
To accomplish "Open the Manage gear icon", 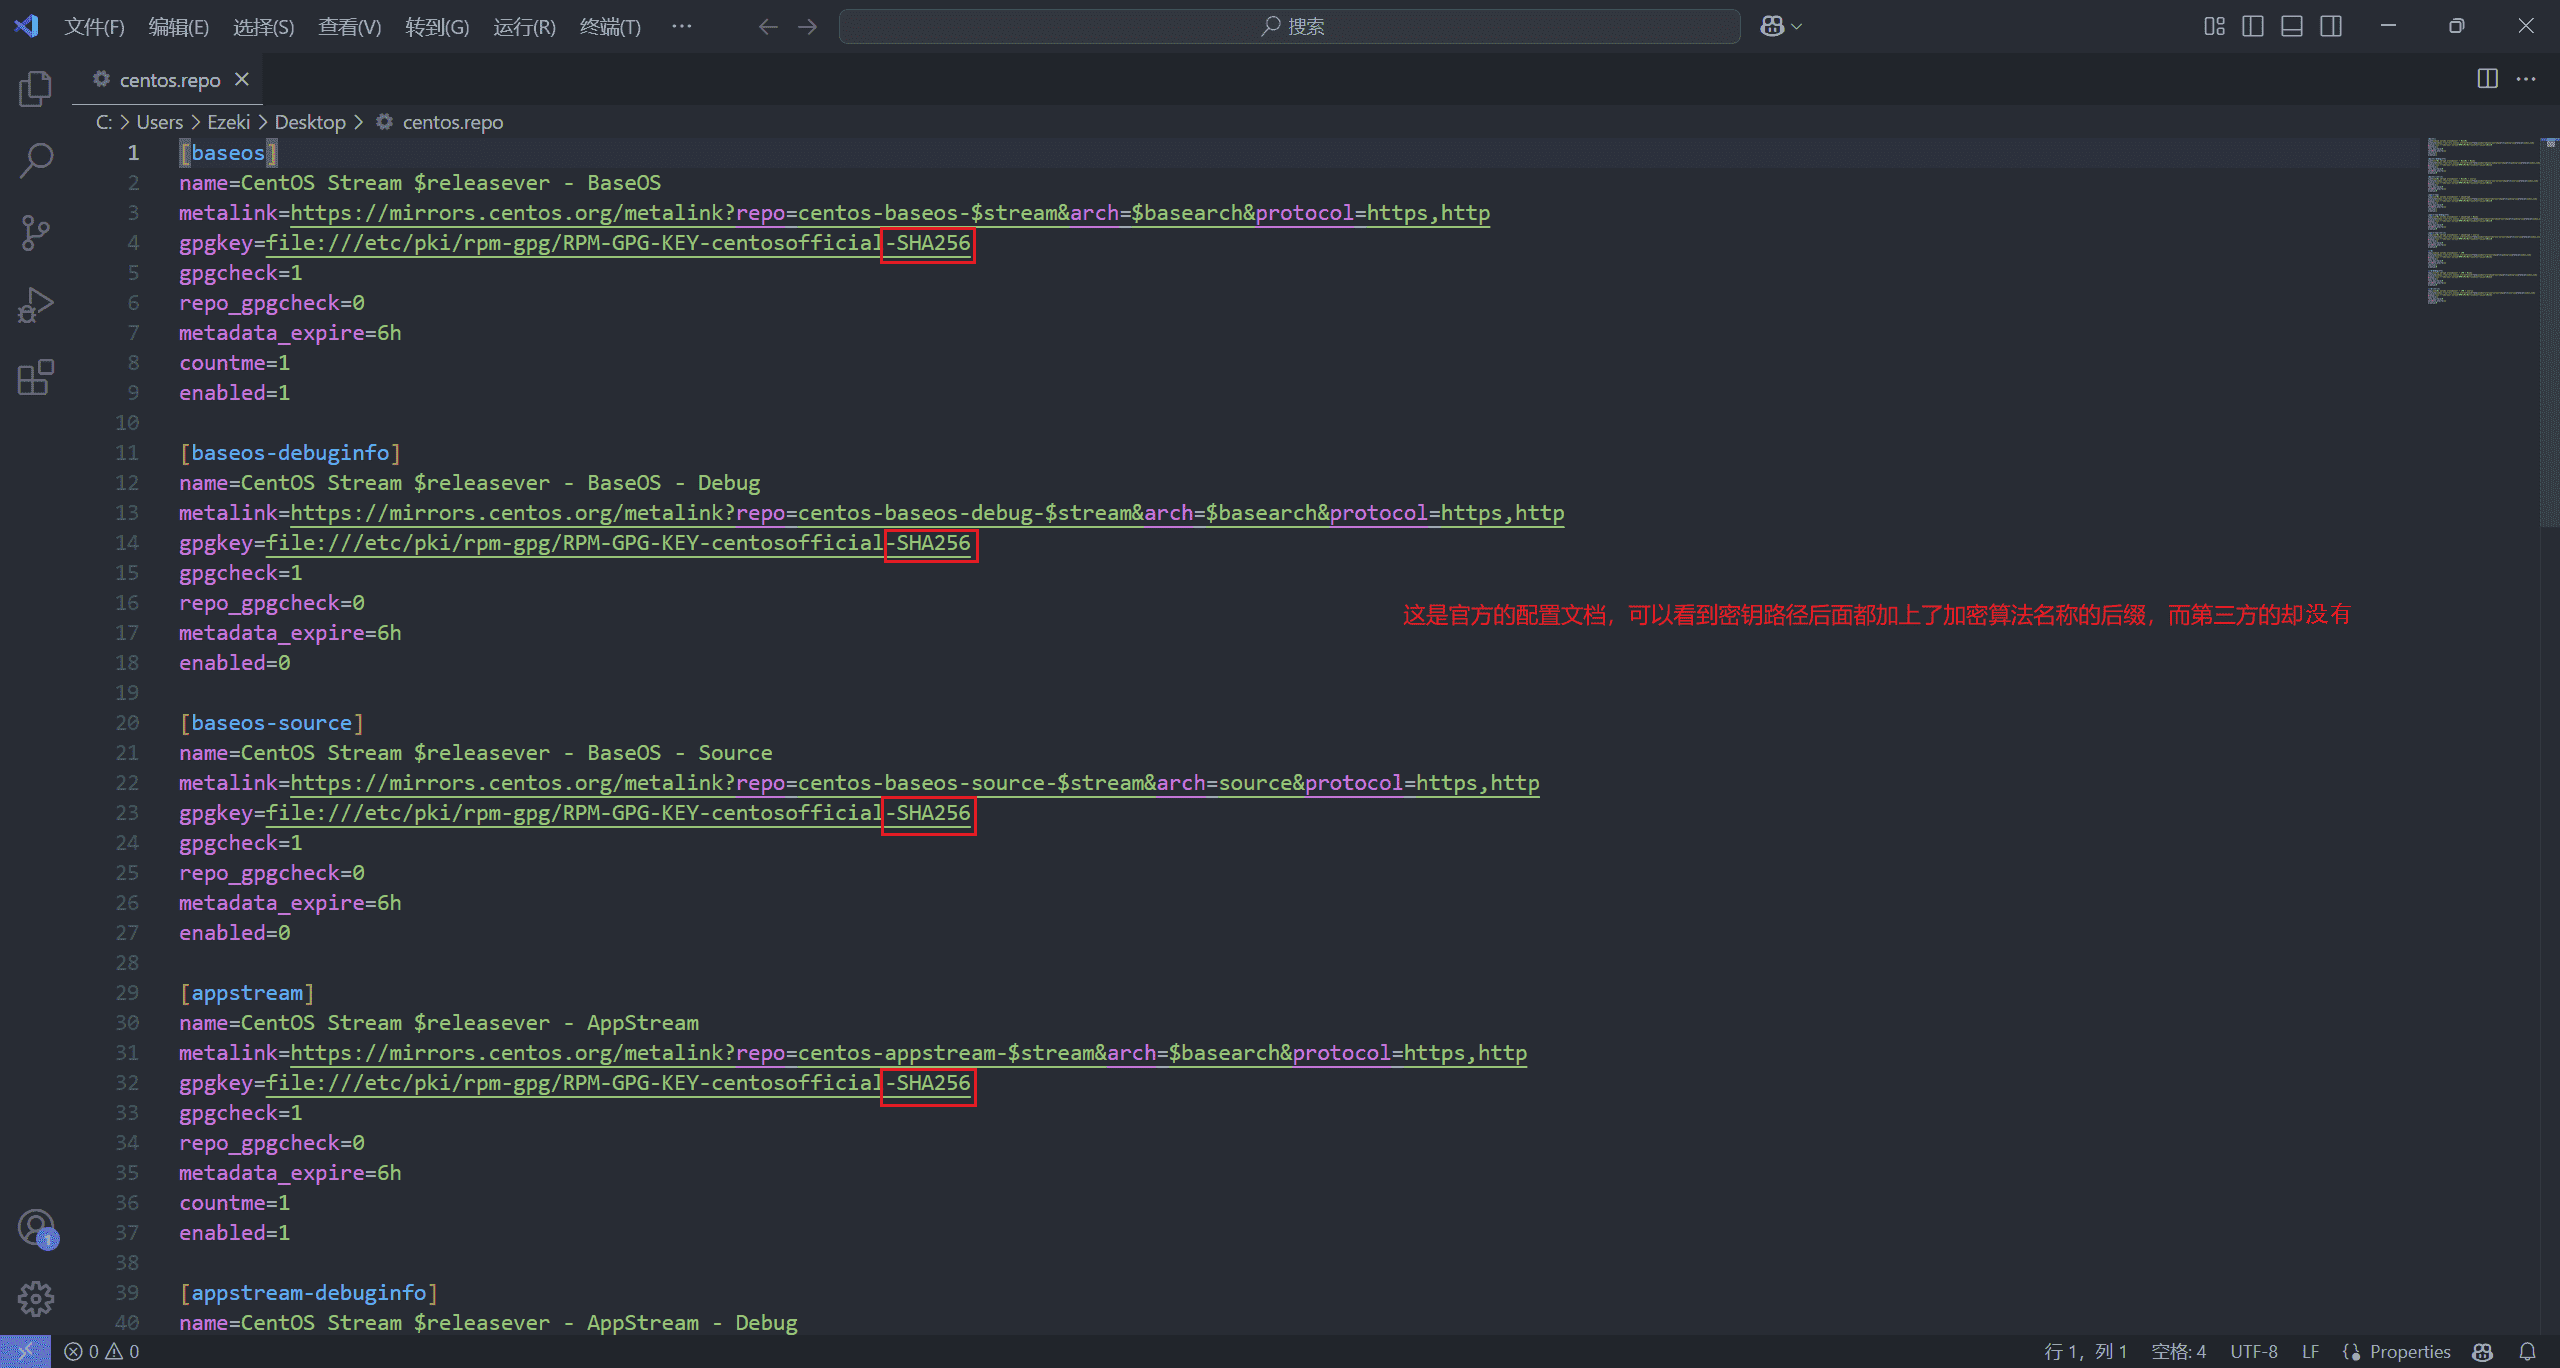I will tap(36, 1299).
